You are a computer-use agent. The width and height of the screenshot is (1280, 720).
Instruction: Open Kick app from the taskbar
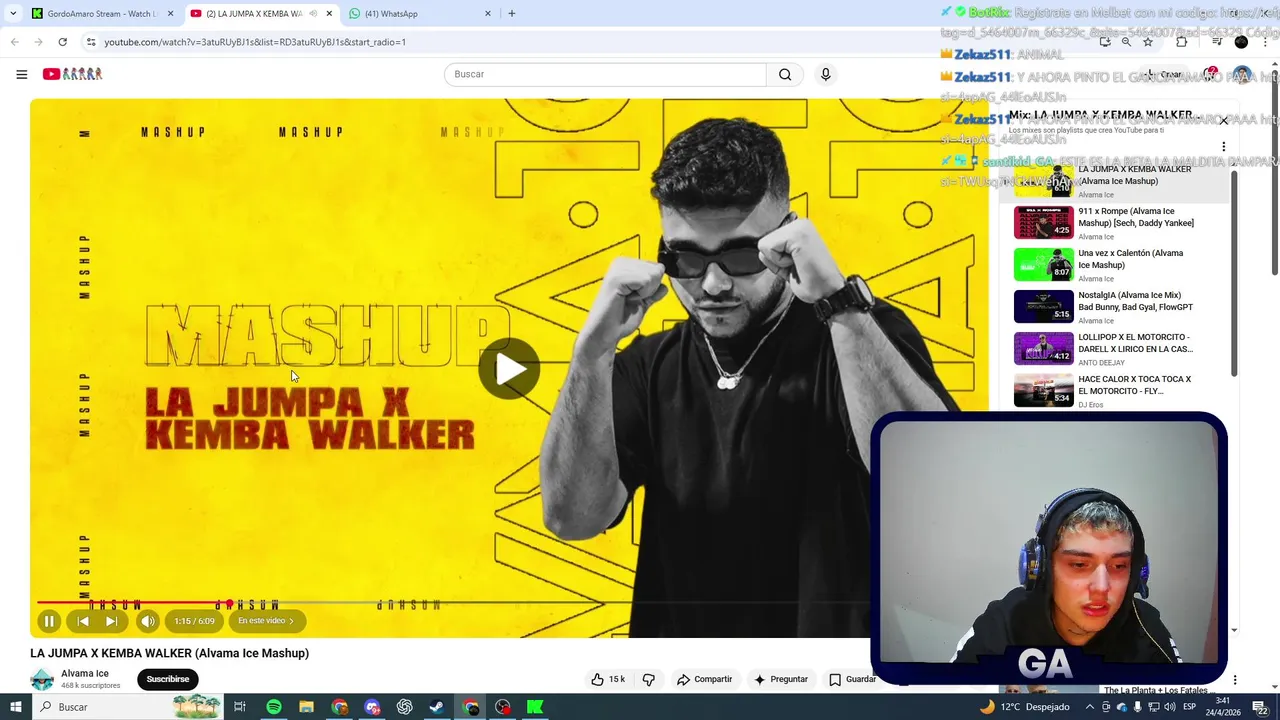coord(535,707)
